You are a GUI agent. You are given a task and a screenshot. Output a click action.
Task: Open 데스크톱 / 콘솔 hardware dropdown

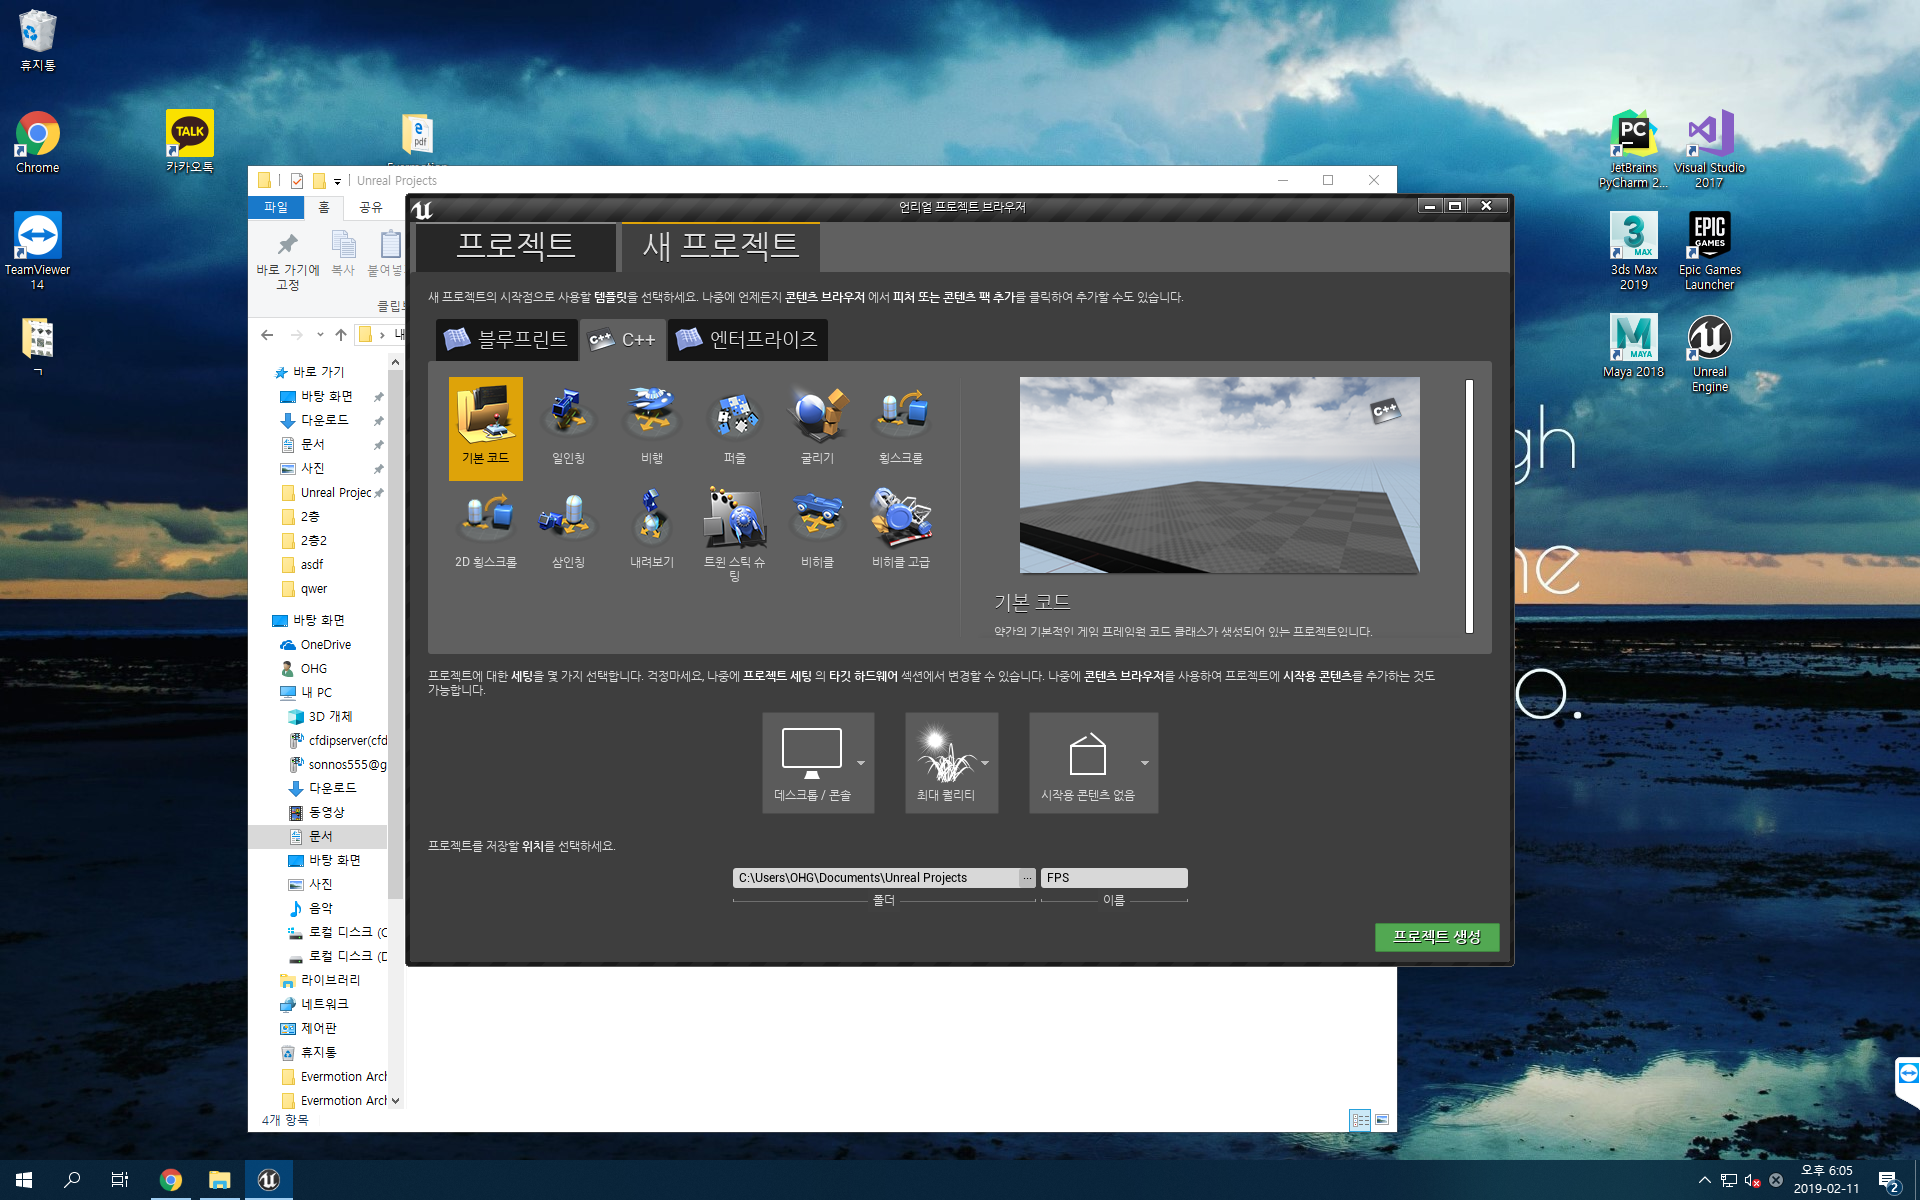click(818, 763)
